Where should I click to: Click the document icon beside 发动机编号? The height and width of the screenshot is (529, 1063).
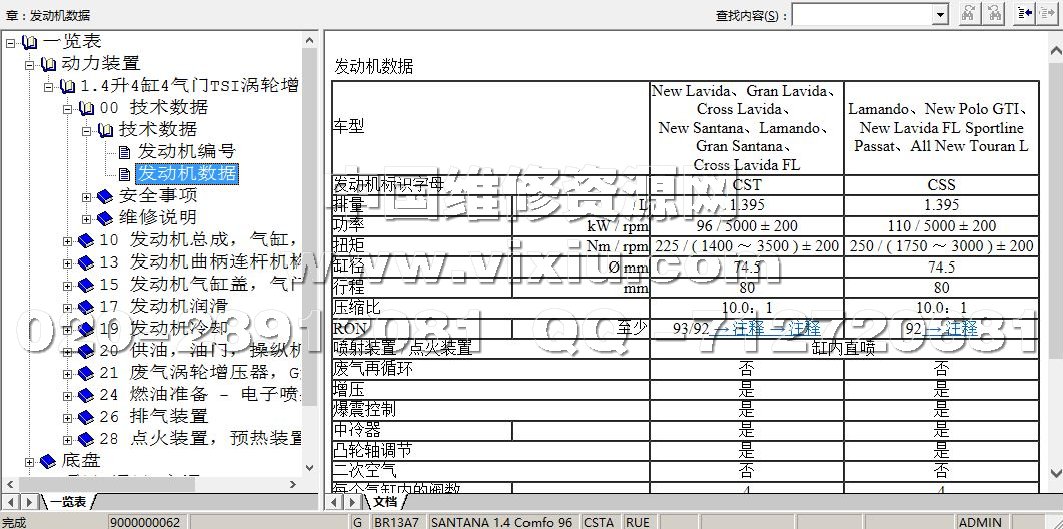pyautogui.click(x=125, y=152)
